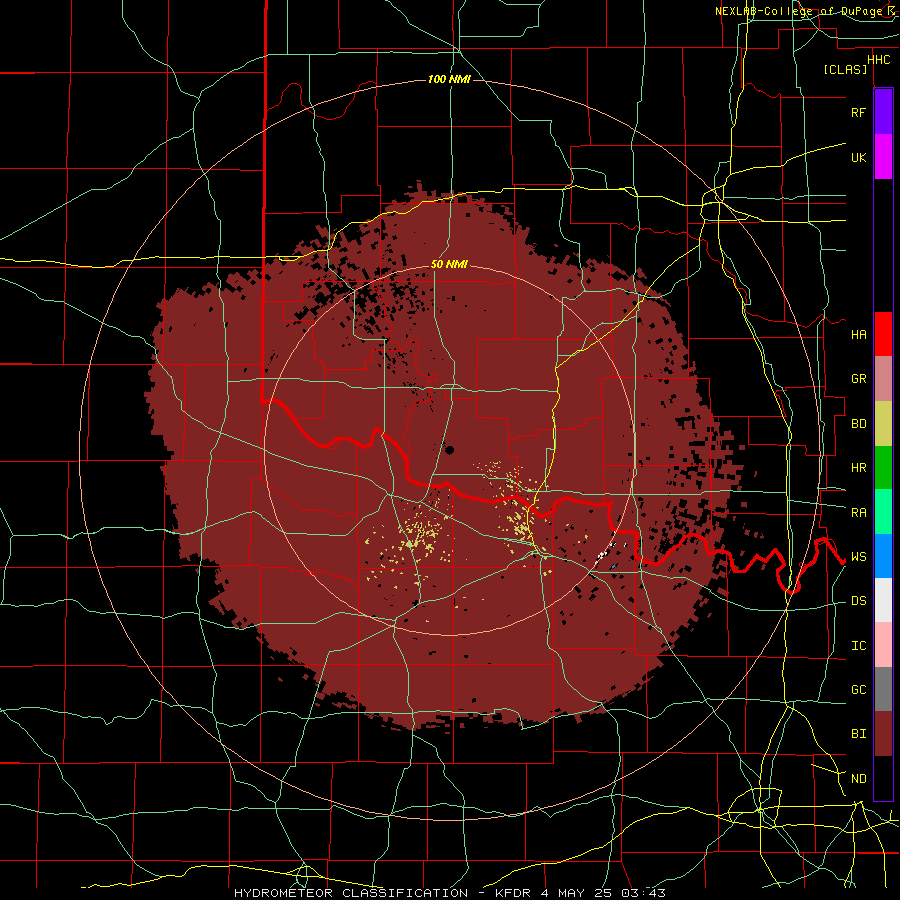Image resolution: width=900 pixels, height=900 pixels.
Task: Click the red HA color swatch
Action: coord(883,334)
